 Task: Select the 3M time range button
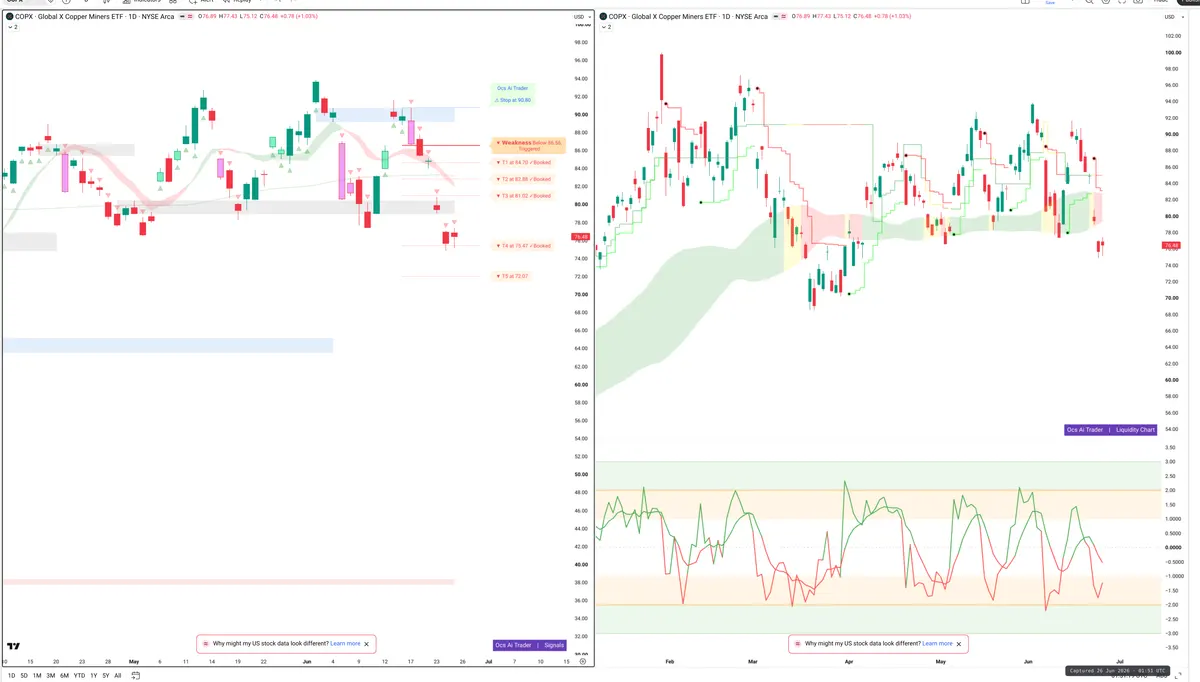[51, 676]
